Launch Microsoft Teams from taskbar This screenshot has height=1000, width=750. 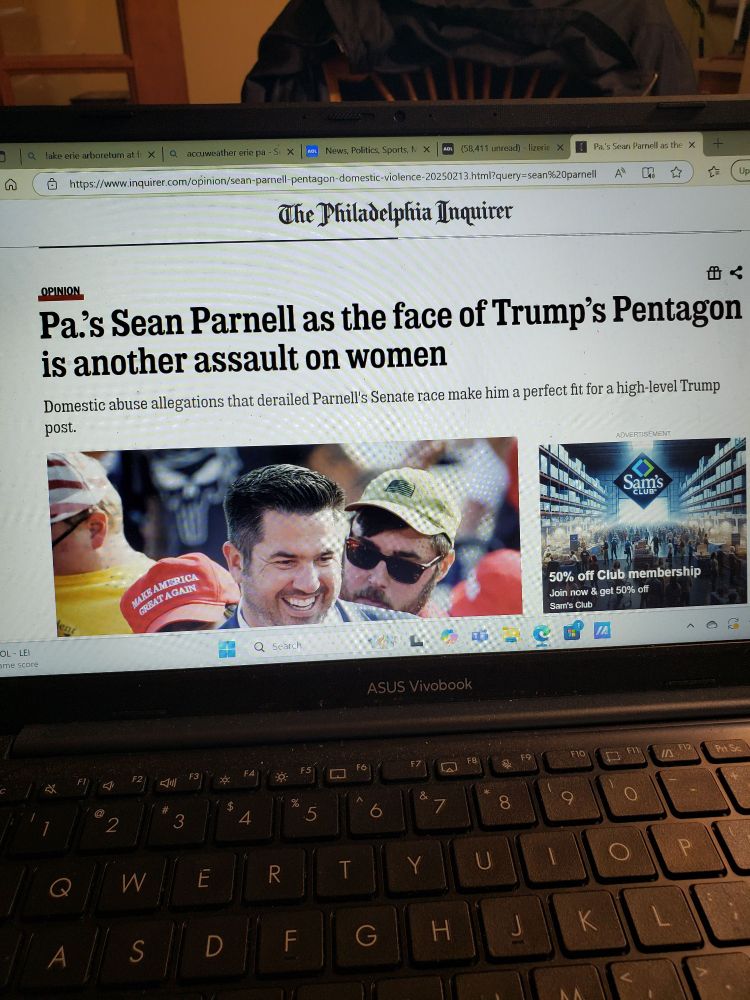(480, 635)
